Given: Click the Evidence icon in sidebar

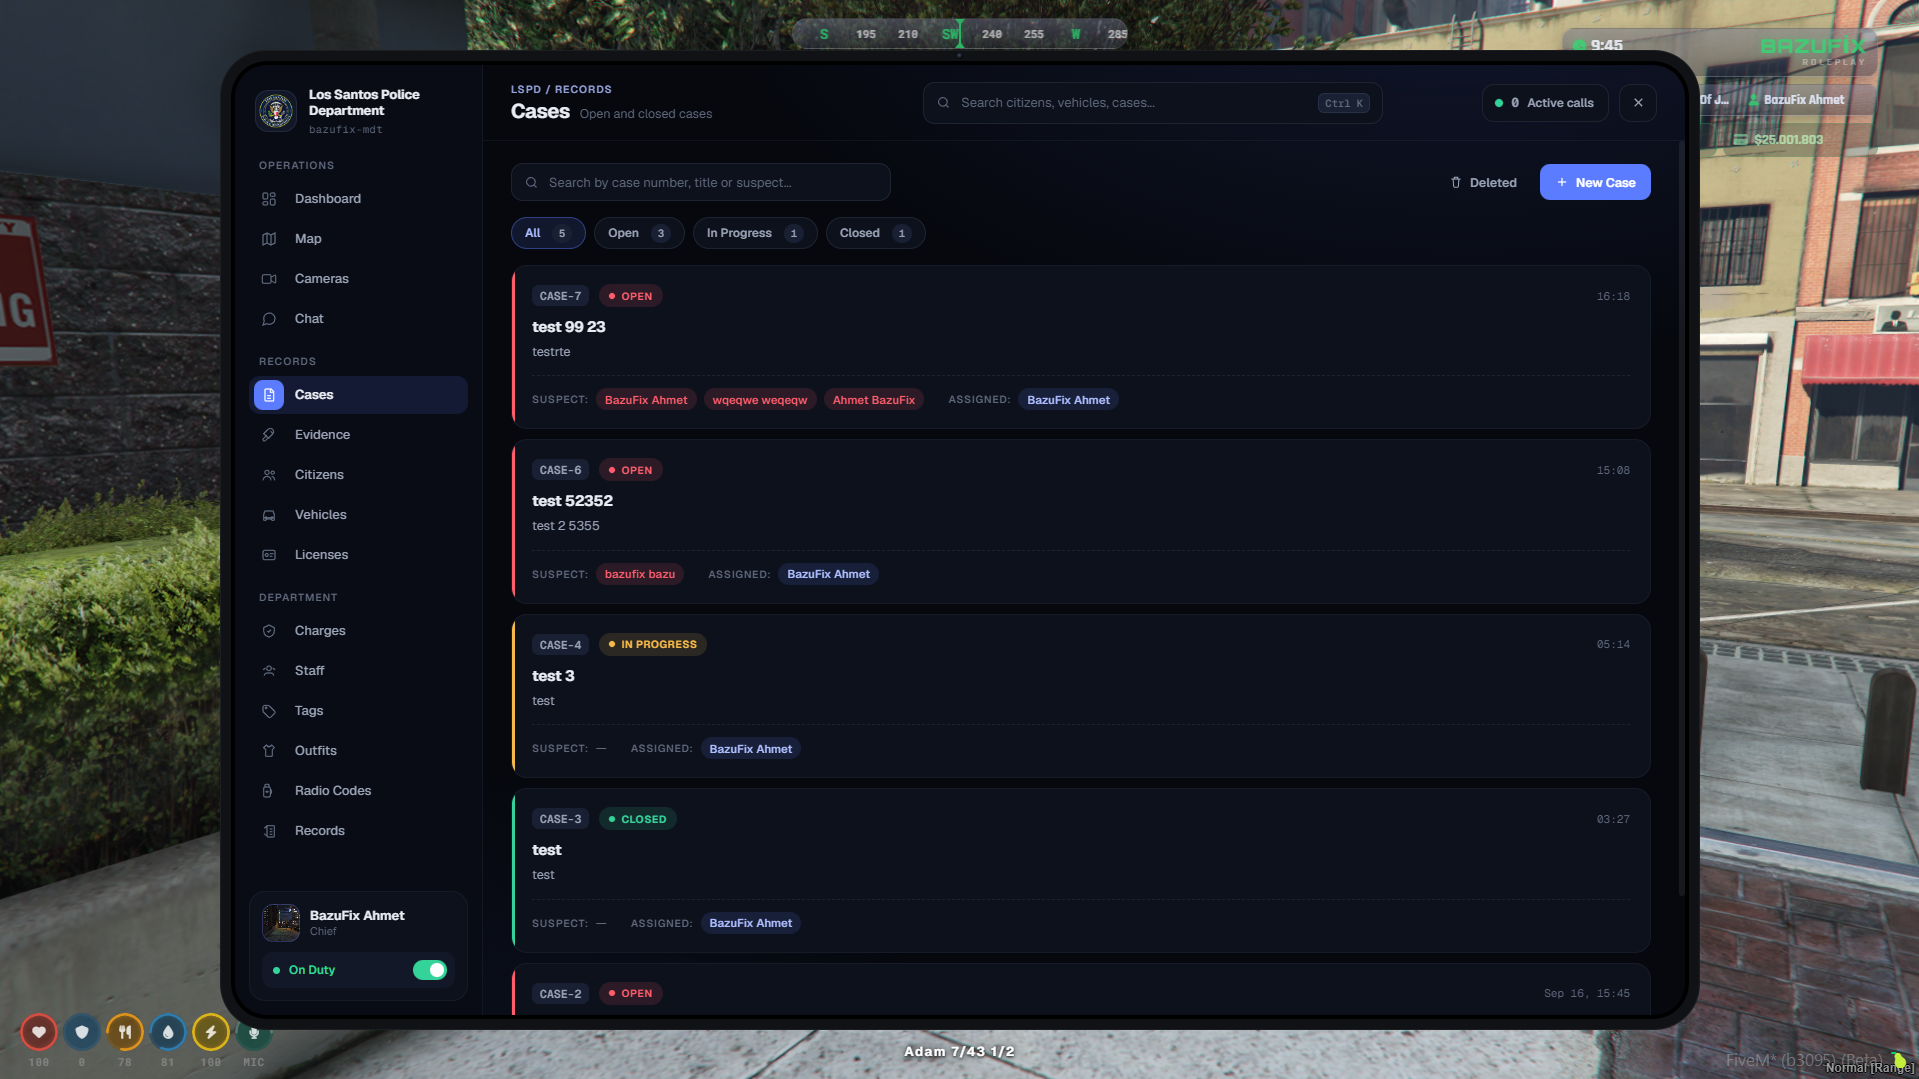Looking at the screenshot, I should pyautogui.click(x=269, y=435).
